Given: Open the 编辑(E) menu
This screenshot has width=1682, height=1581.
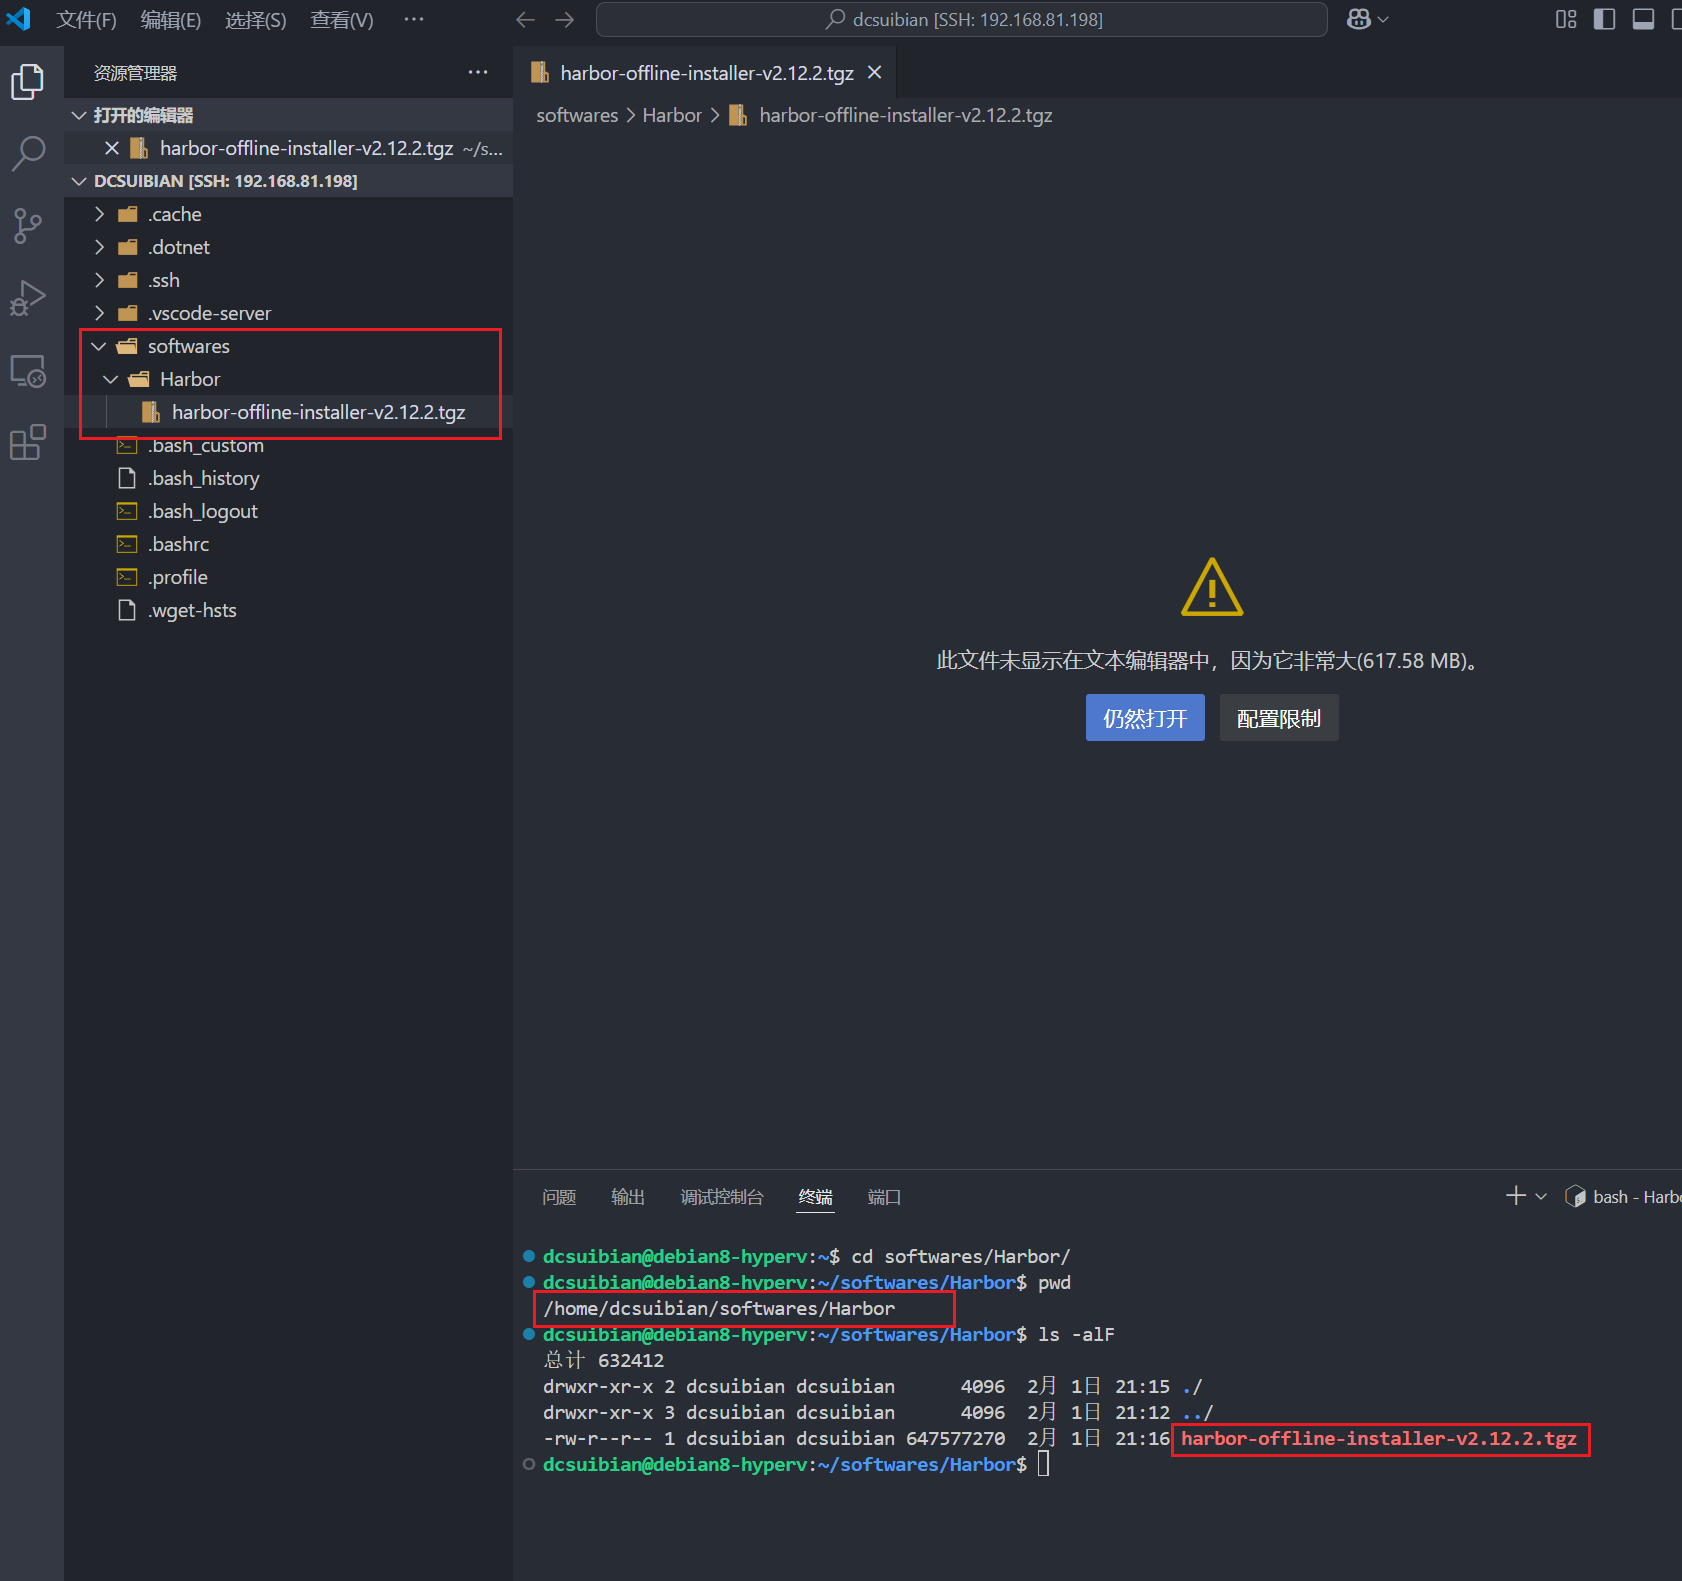Looking at the screenshot, I should (x=171, y=20).
